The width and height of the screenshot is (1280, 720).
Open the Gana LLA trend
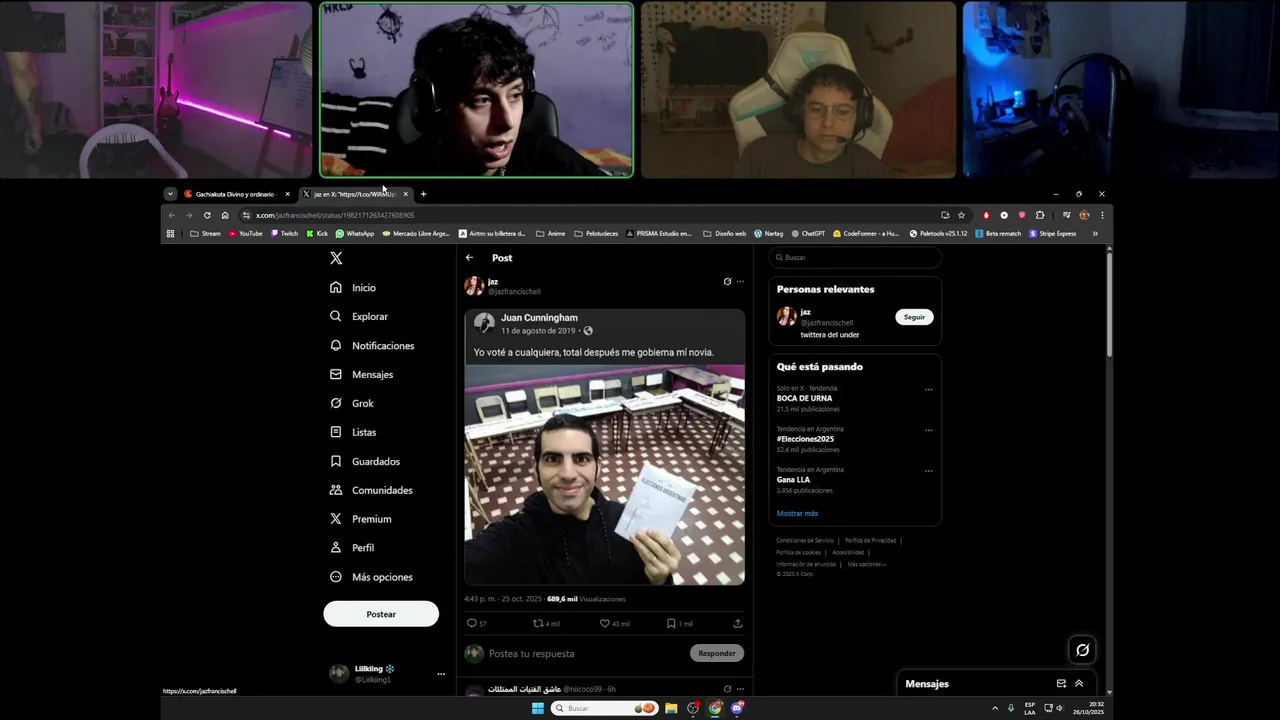click(x=793, y=480)
